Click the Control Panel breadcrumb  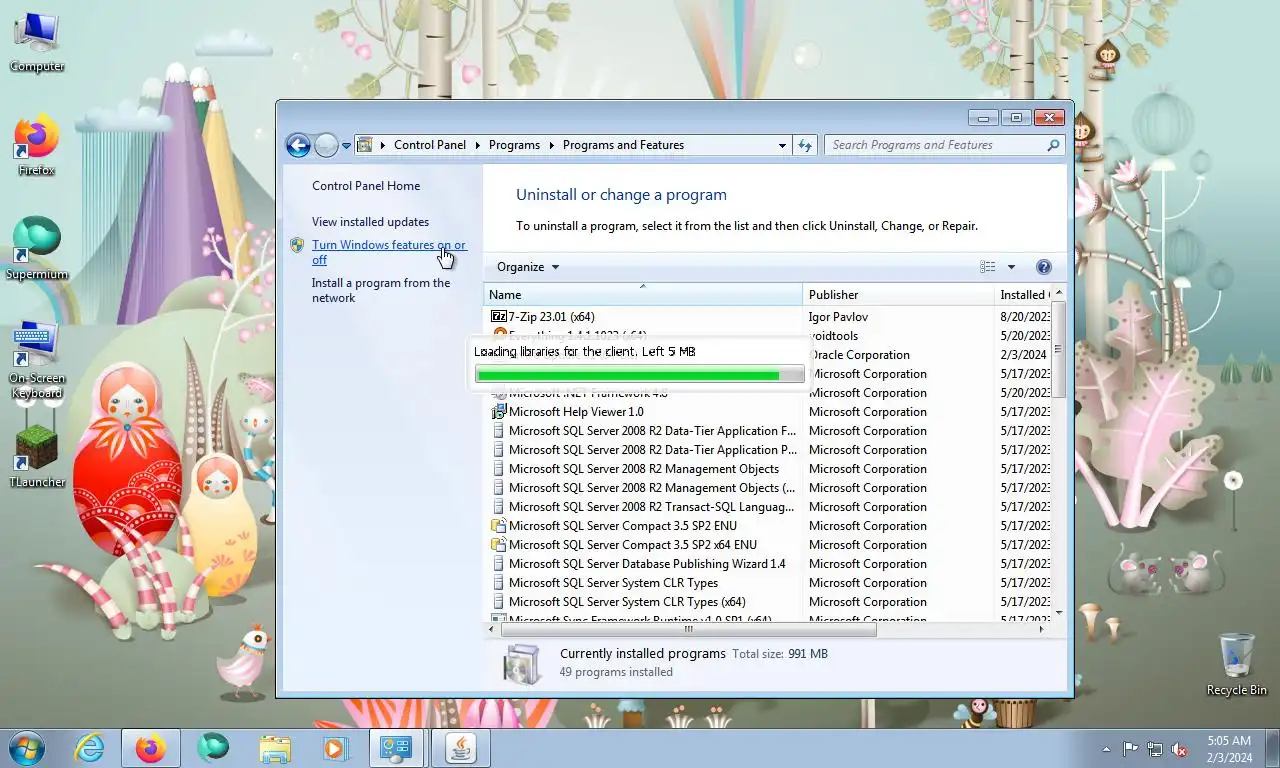pos(430,145)
